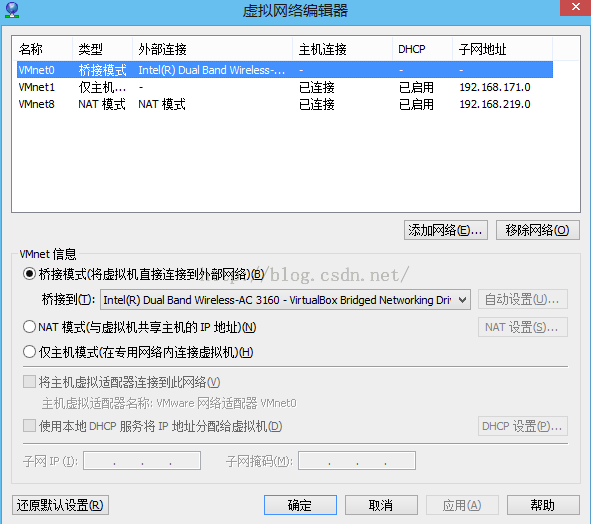Select the VMnet0 bridged row
This screenshot has width=591, height=524.
285,70
